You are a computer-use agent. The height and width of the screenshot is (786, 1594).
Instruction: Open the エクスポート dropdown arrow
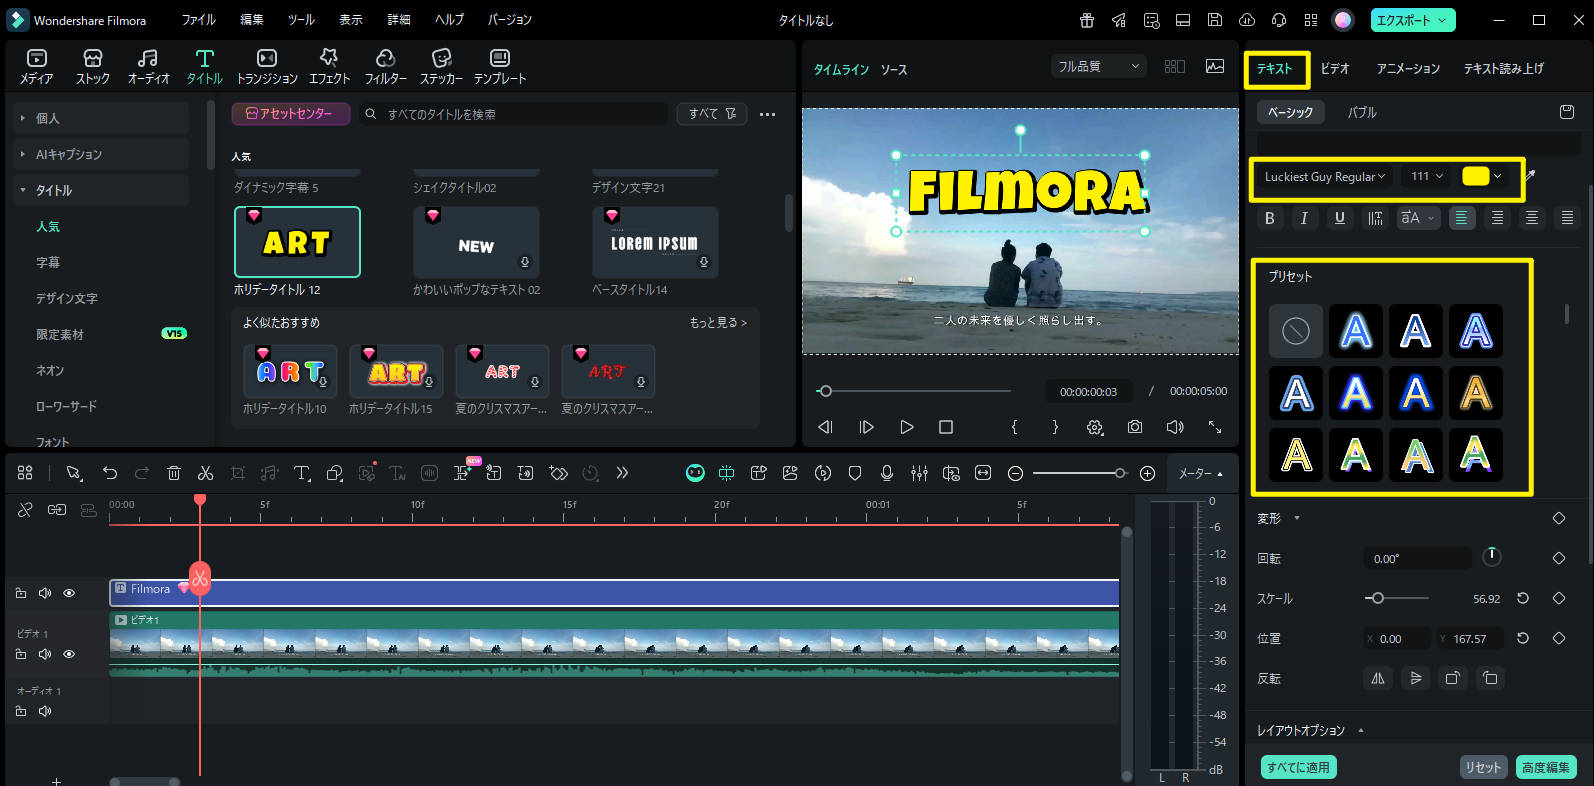pyautogui.click(x=1442, y=20)
